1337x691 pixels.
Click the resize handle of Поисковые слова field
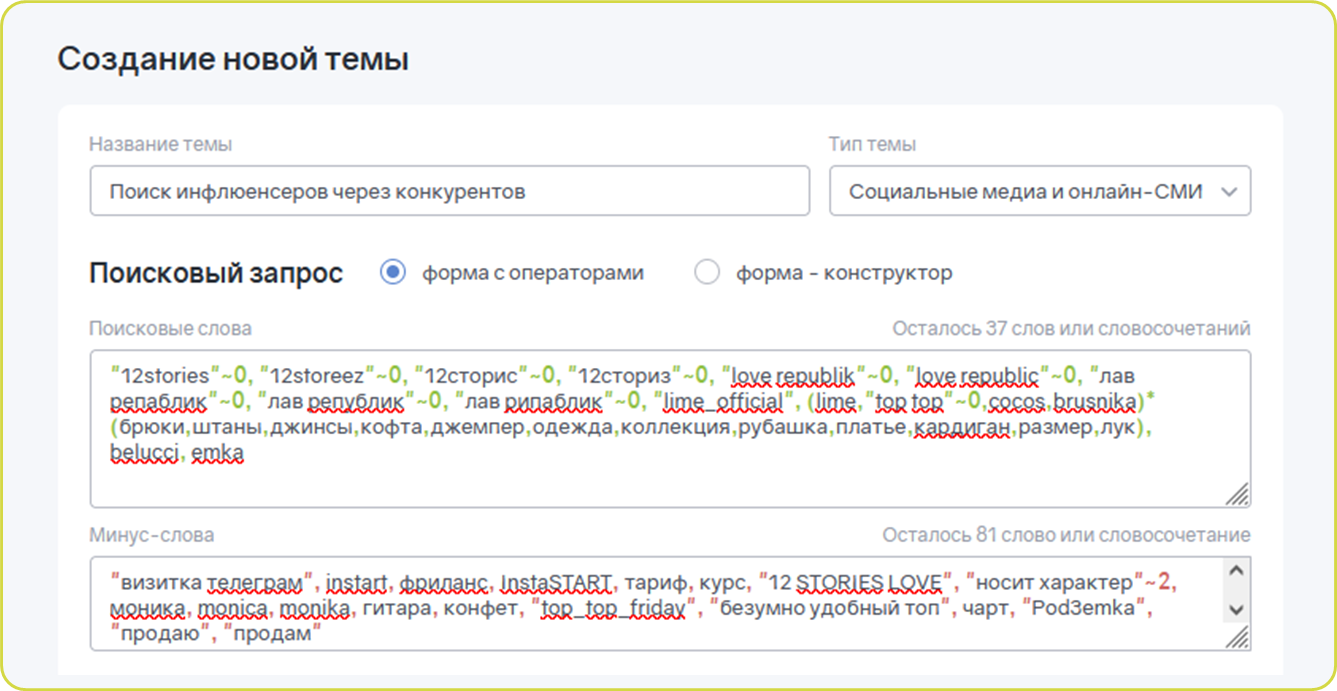(1237, 493)
